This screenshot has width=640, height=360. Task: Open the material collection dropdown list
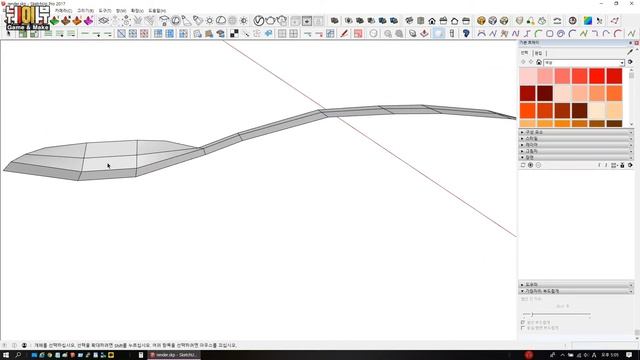tap(622, 62)
